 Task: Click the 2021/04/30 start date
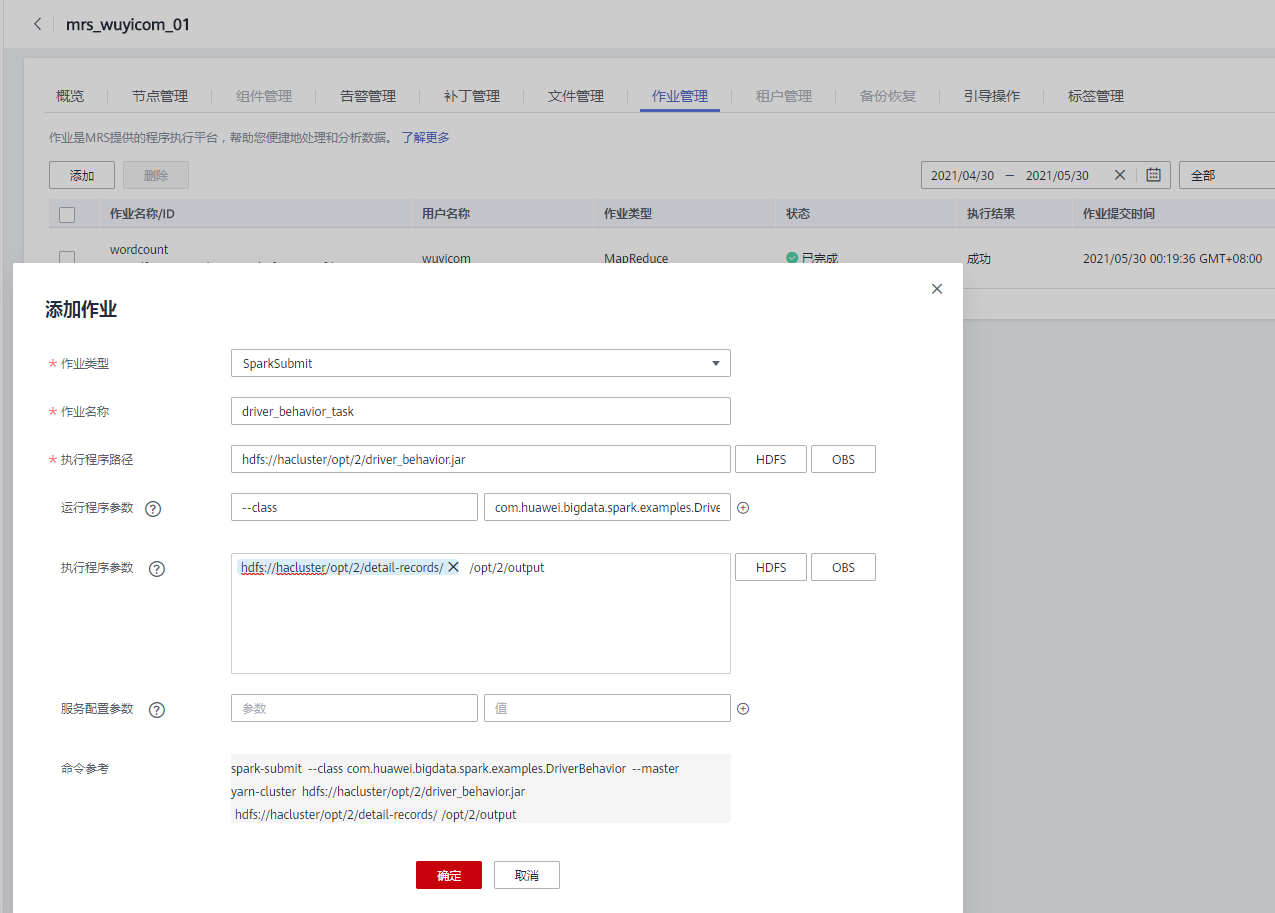962,175
